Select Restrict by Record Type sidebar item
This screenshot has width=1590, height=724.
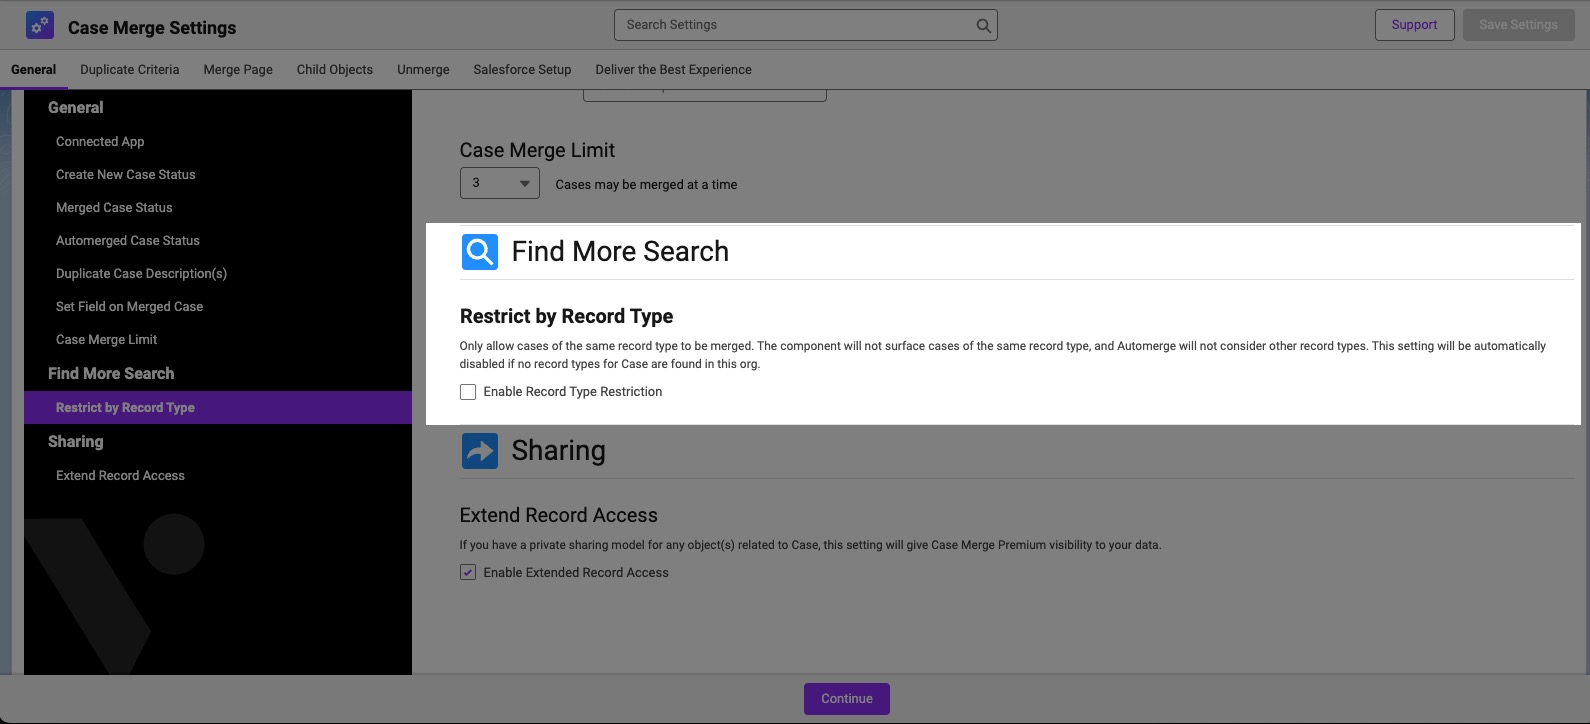pos(218,408)
